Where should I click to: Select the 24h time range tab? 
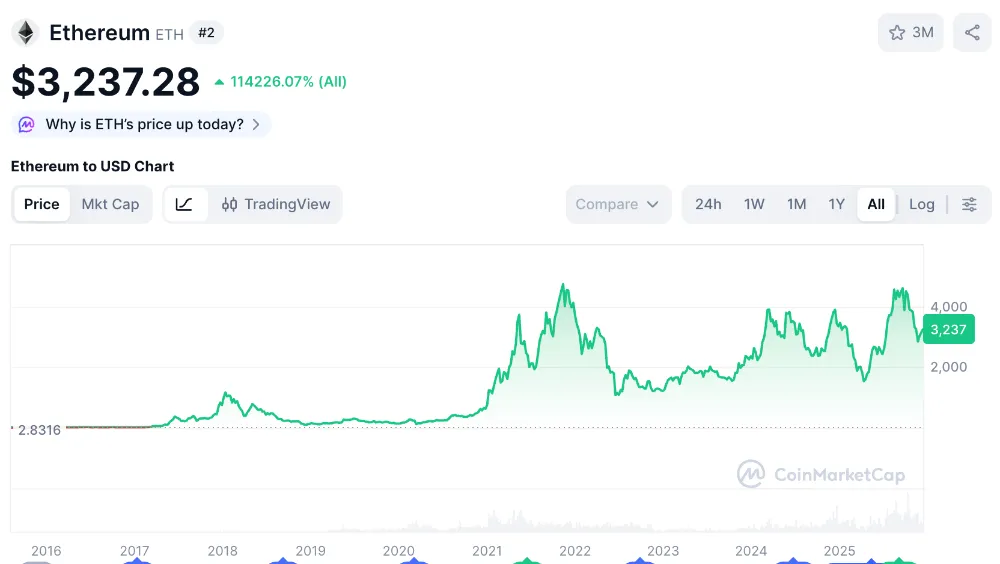708,204
